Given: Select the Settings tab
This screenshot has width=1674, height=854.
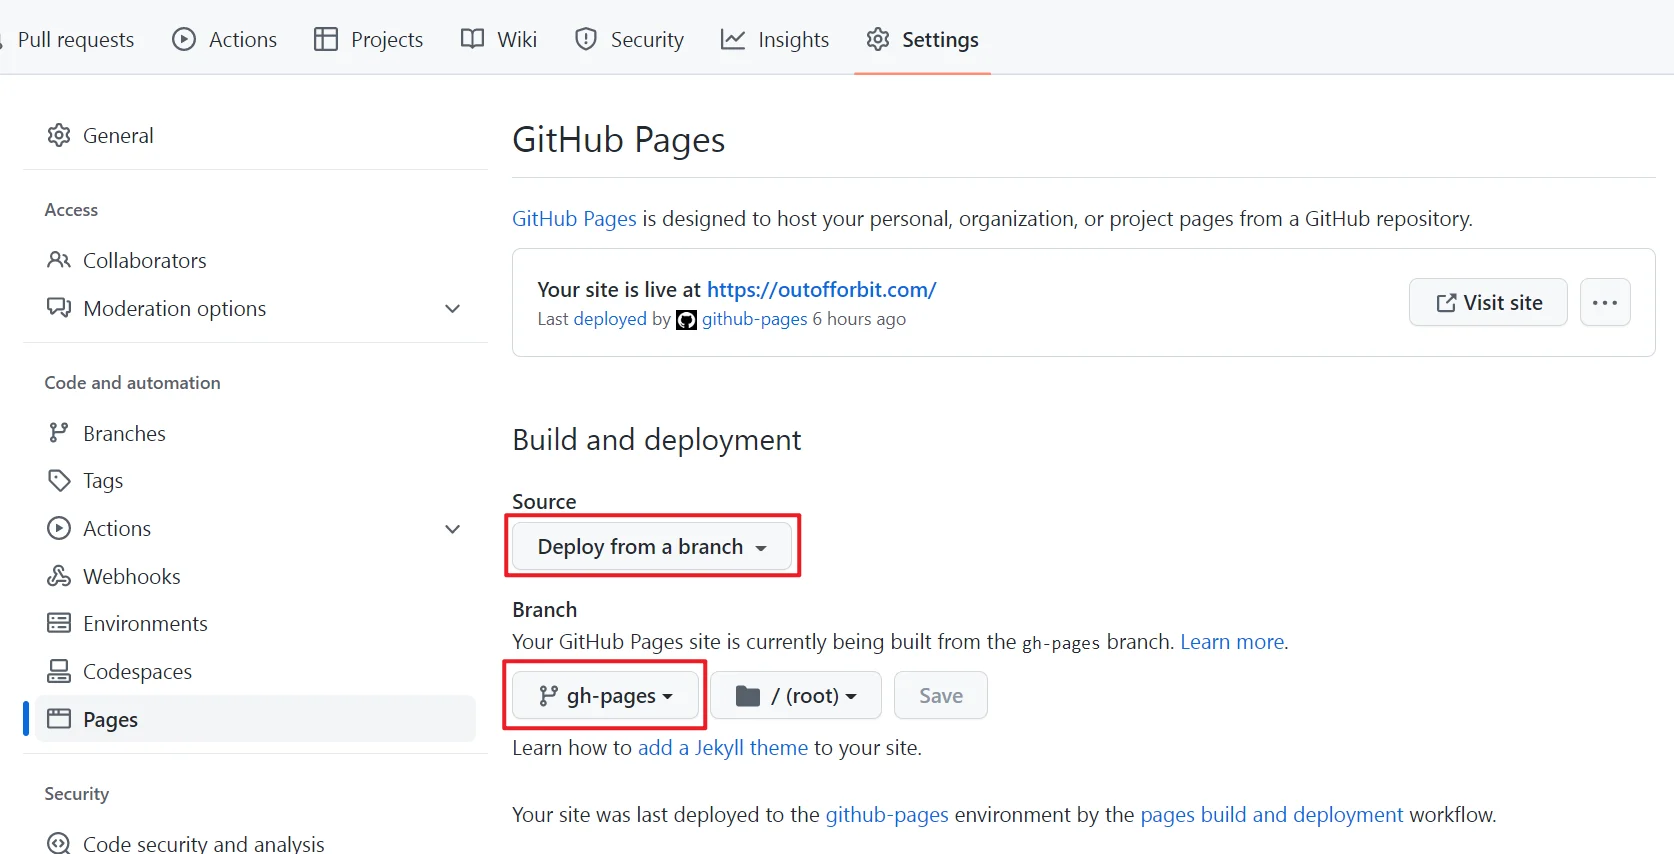Looking at the screenshot, I should (922, 39).
